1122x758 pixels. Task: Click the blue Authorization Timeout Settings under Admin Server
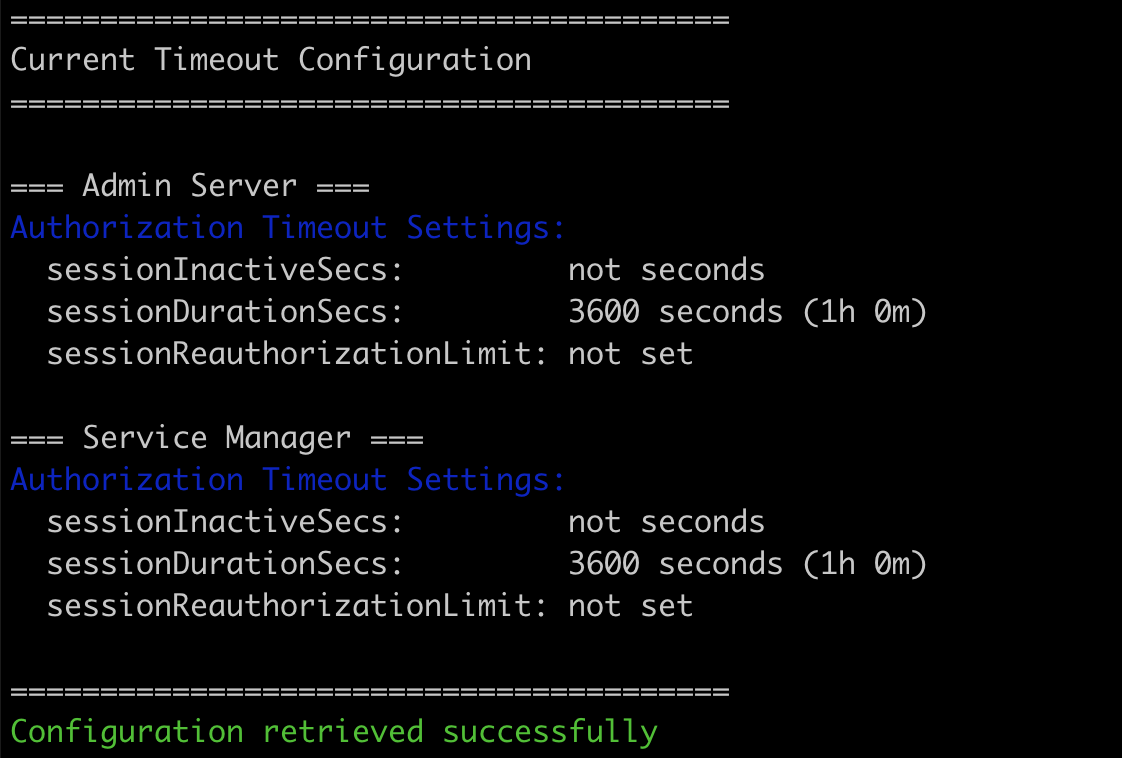pos(288,228)
